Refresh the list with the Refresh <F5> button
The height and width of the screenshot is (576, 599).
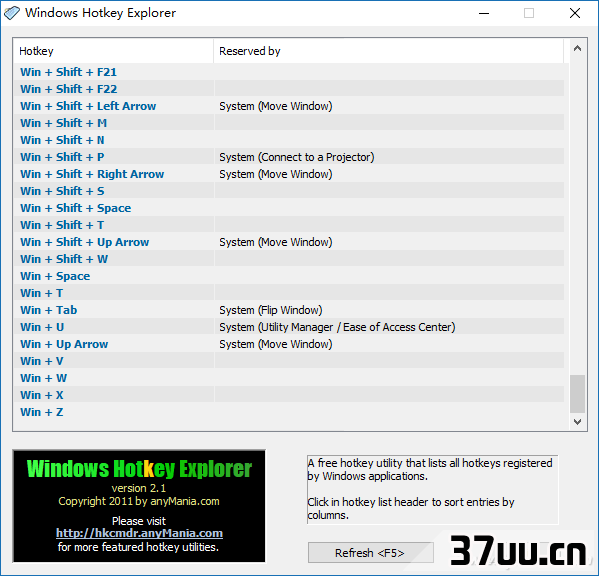[370, 553]
